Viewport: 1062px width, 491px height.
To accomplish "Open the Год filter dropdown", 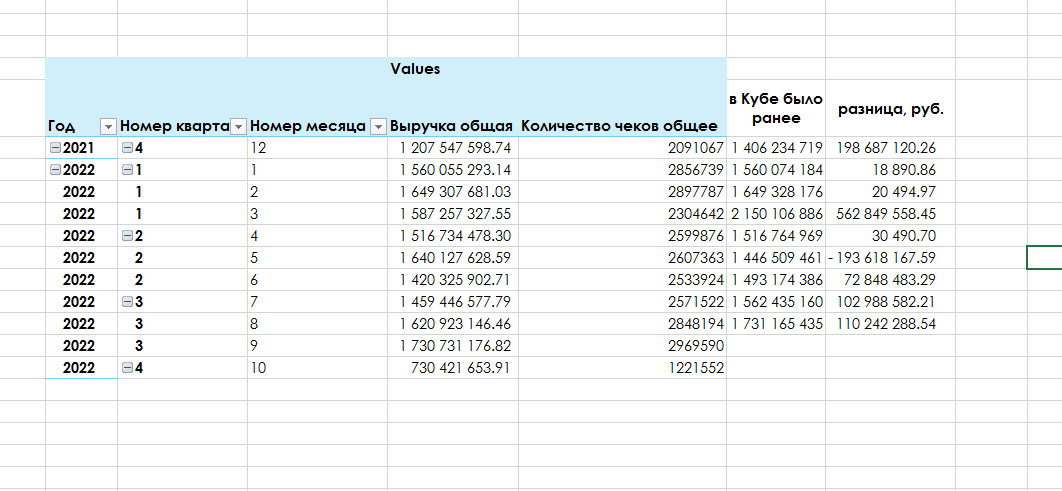I will 108,126.
